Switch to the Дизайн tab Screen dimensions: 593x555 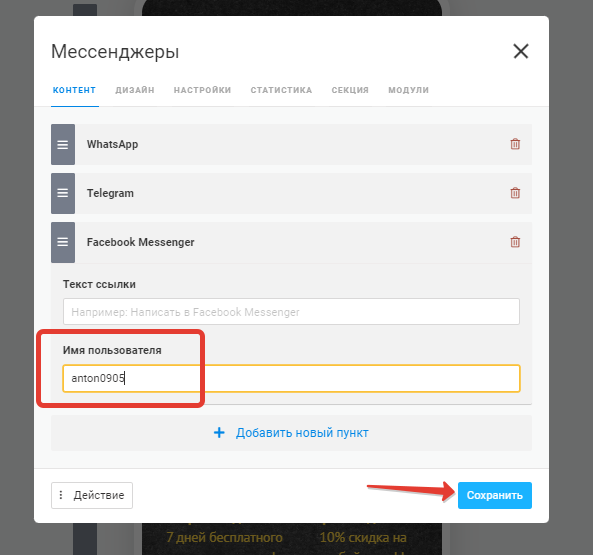135,90
